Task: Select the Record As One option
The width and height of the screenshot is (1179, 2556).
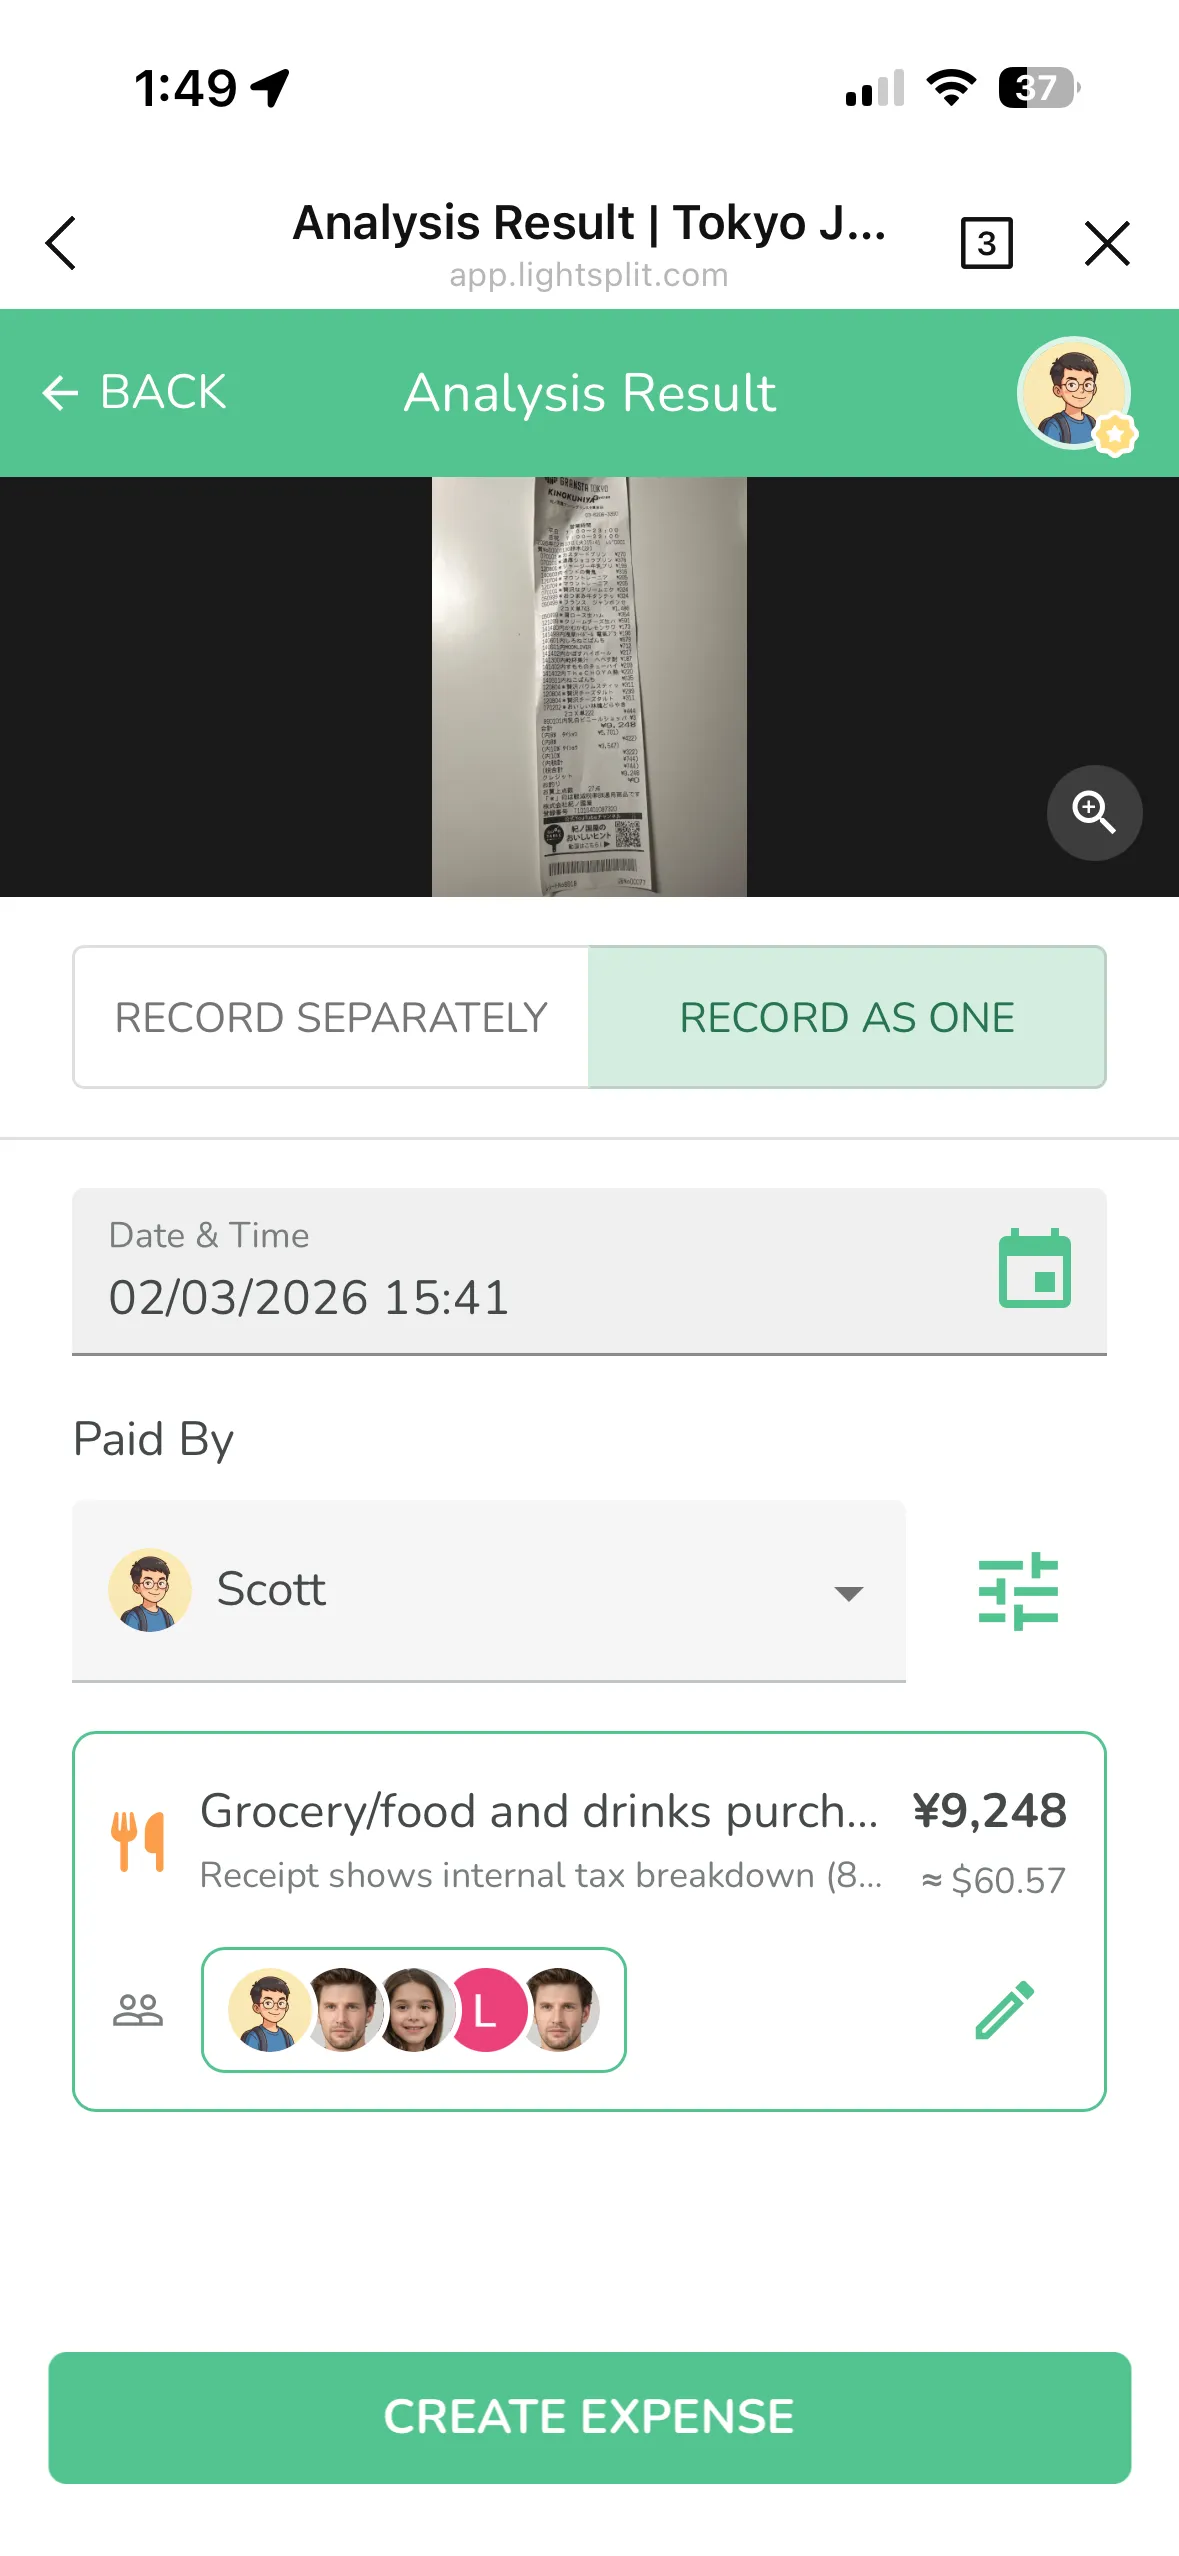Action: click(846, 1017)
